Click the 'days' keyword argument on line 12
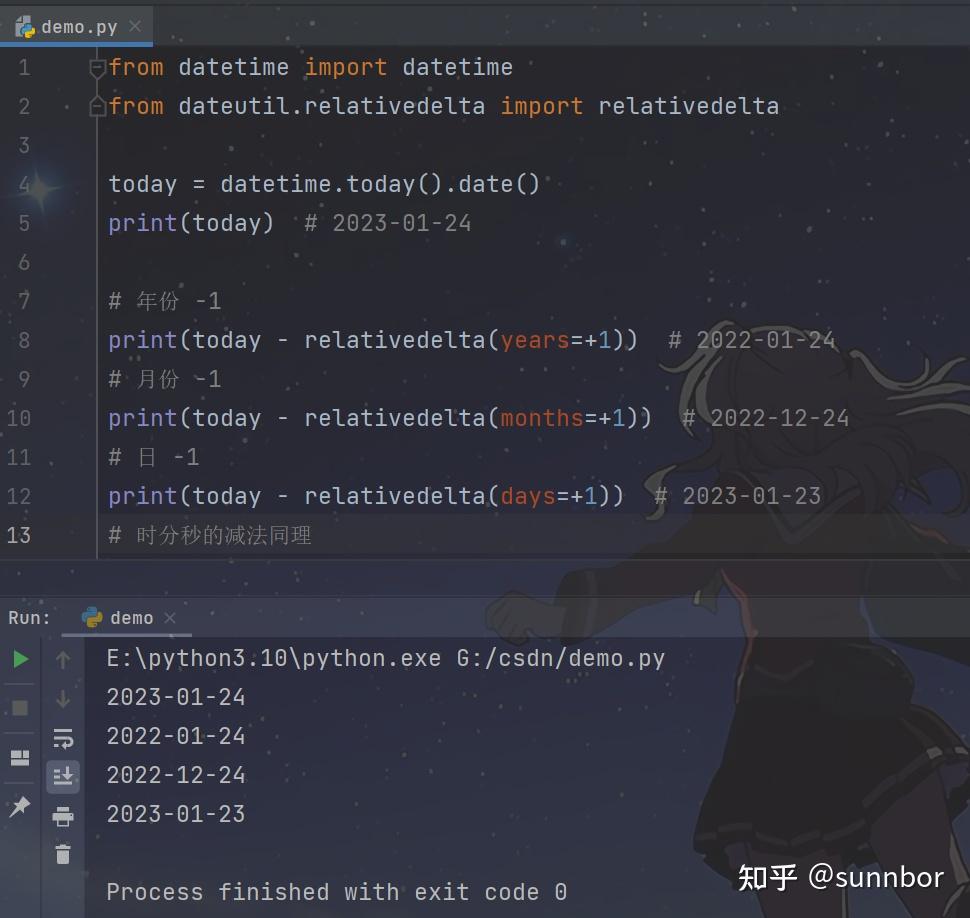This screenshot has width=970, height=918. (x=528, y=496)
